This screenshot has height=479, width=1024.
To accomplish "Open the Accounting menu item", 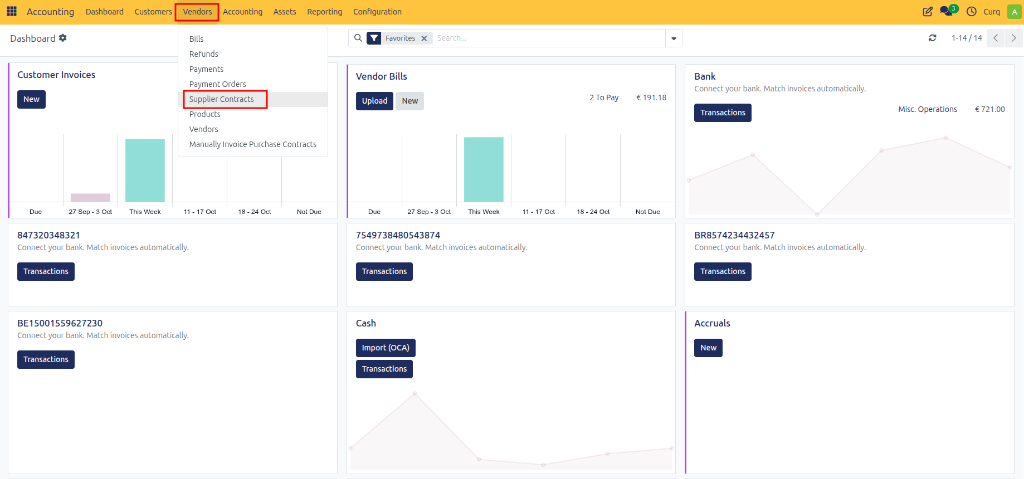I will (242, 12).
